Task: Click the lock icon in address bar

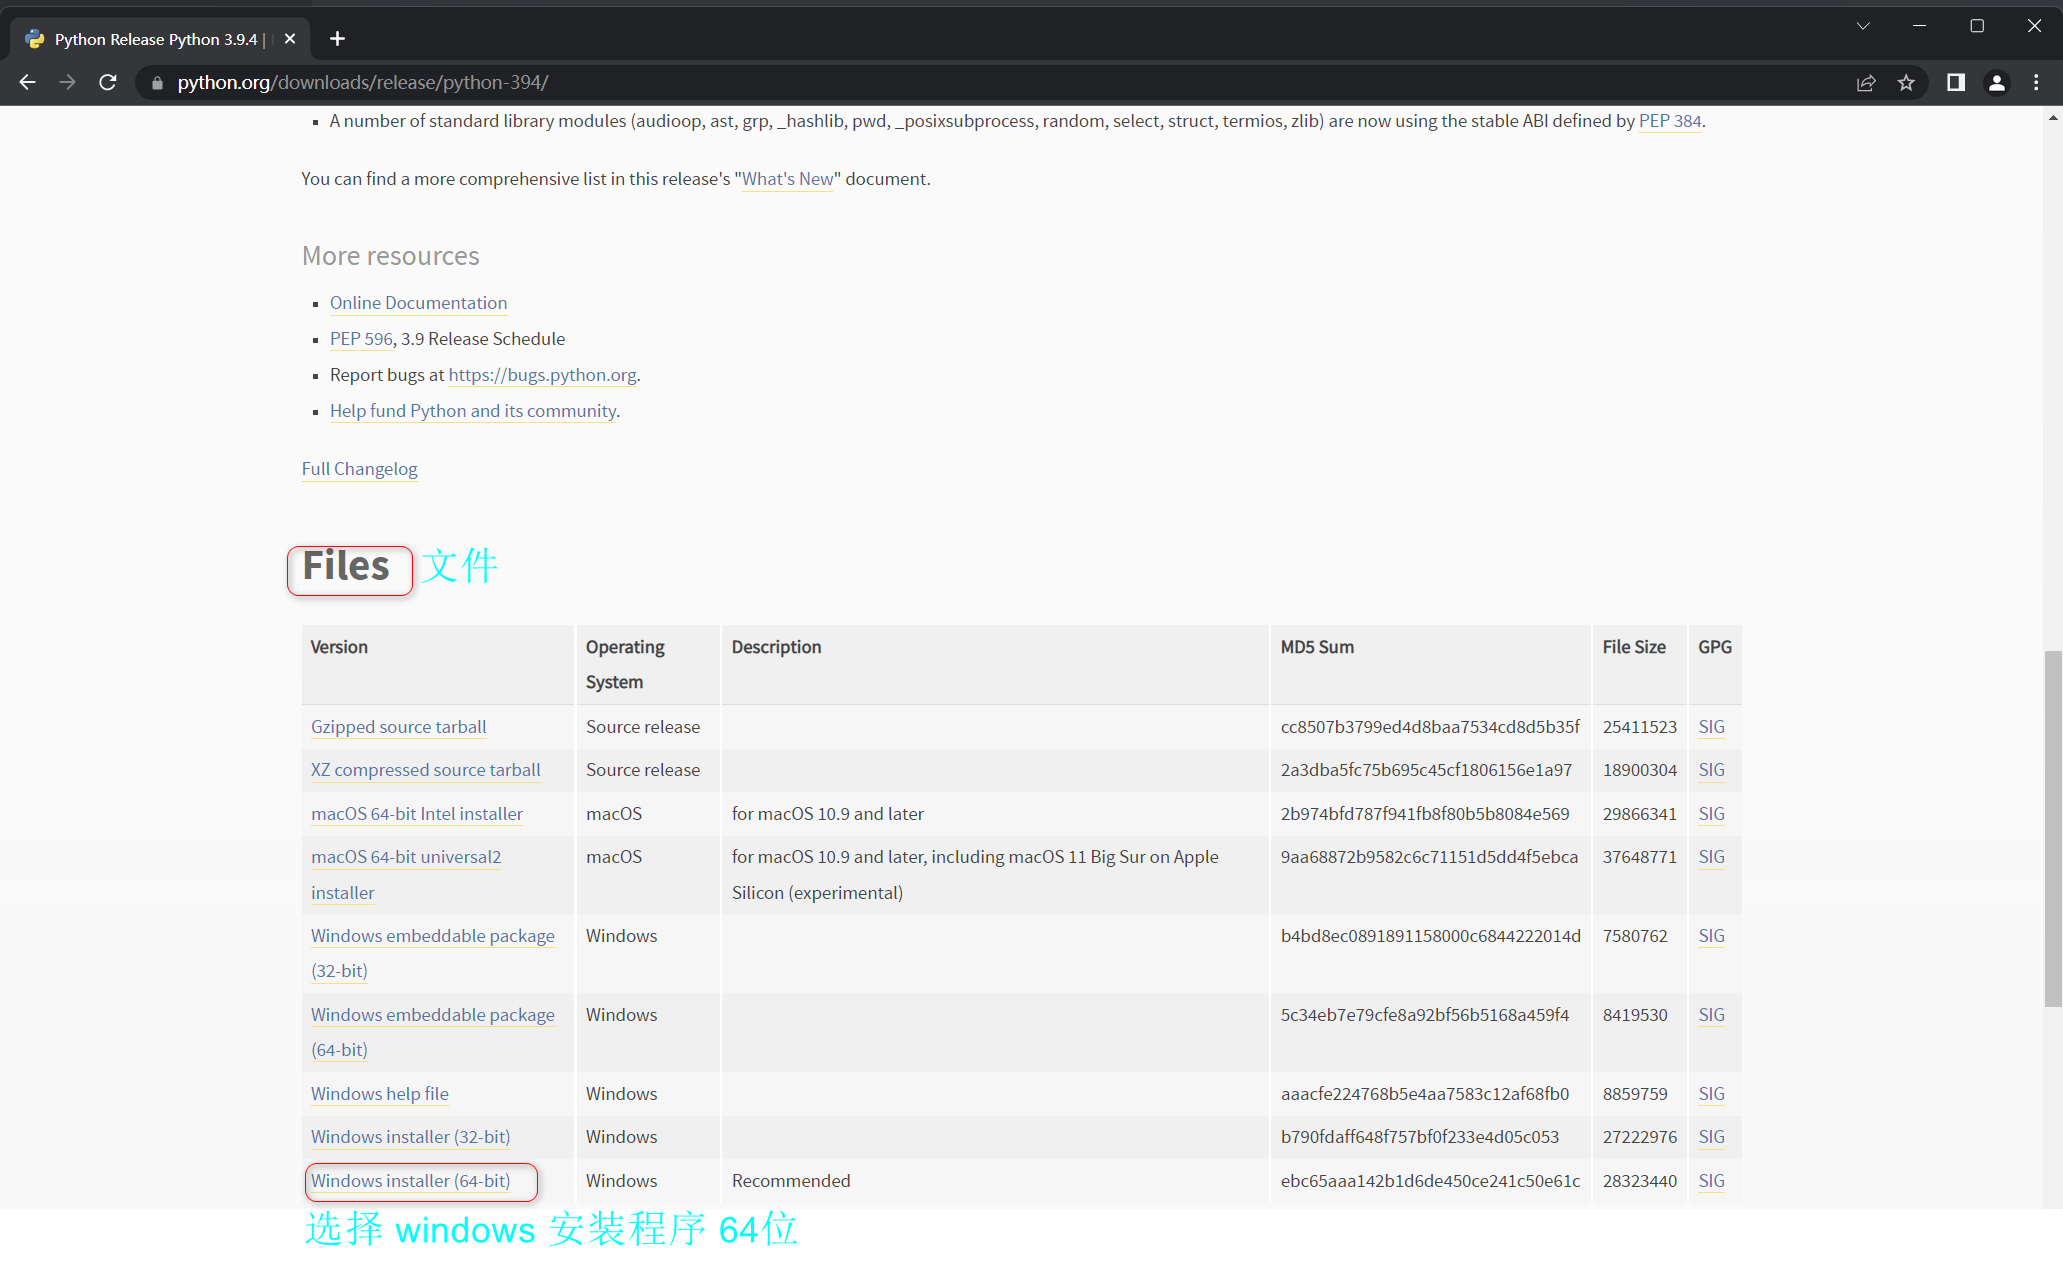Action: pyautogui.click(x=157, y=83)
